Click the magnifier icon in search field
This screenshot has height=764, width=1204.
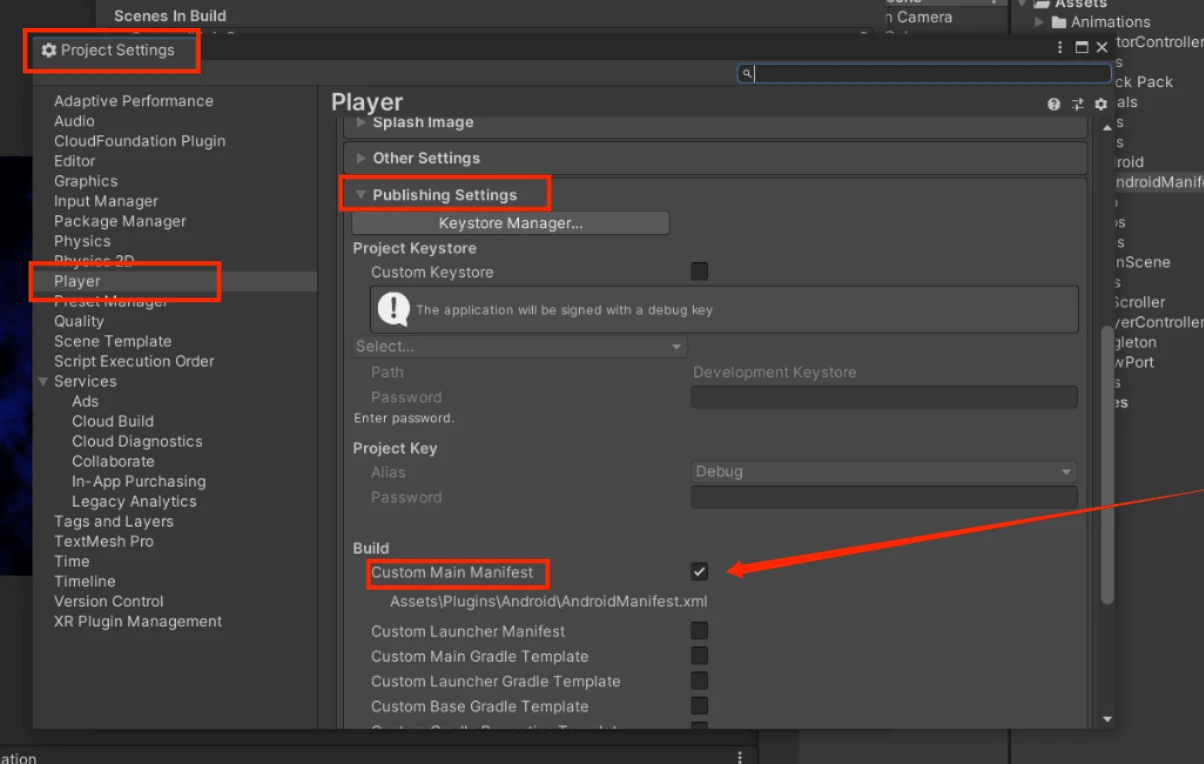(x=746, y=73)
